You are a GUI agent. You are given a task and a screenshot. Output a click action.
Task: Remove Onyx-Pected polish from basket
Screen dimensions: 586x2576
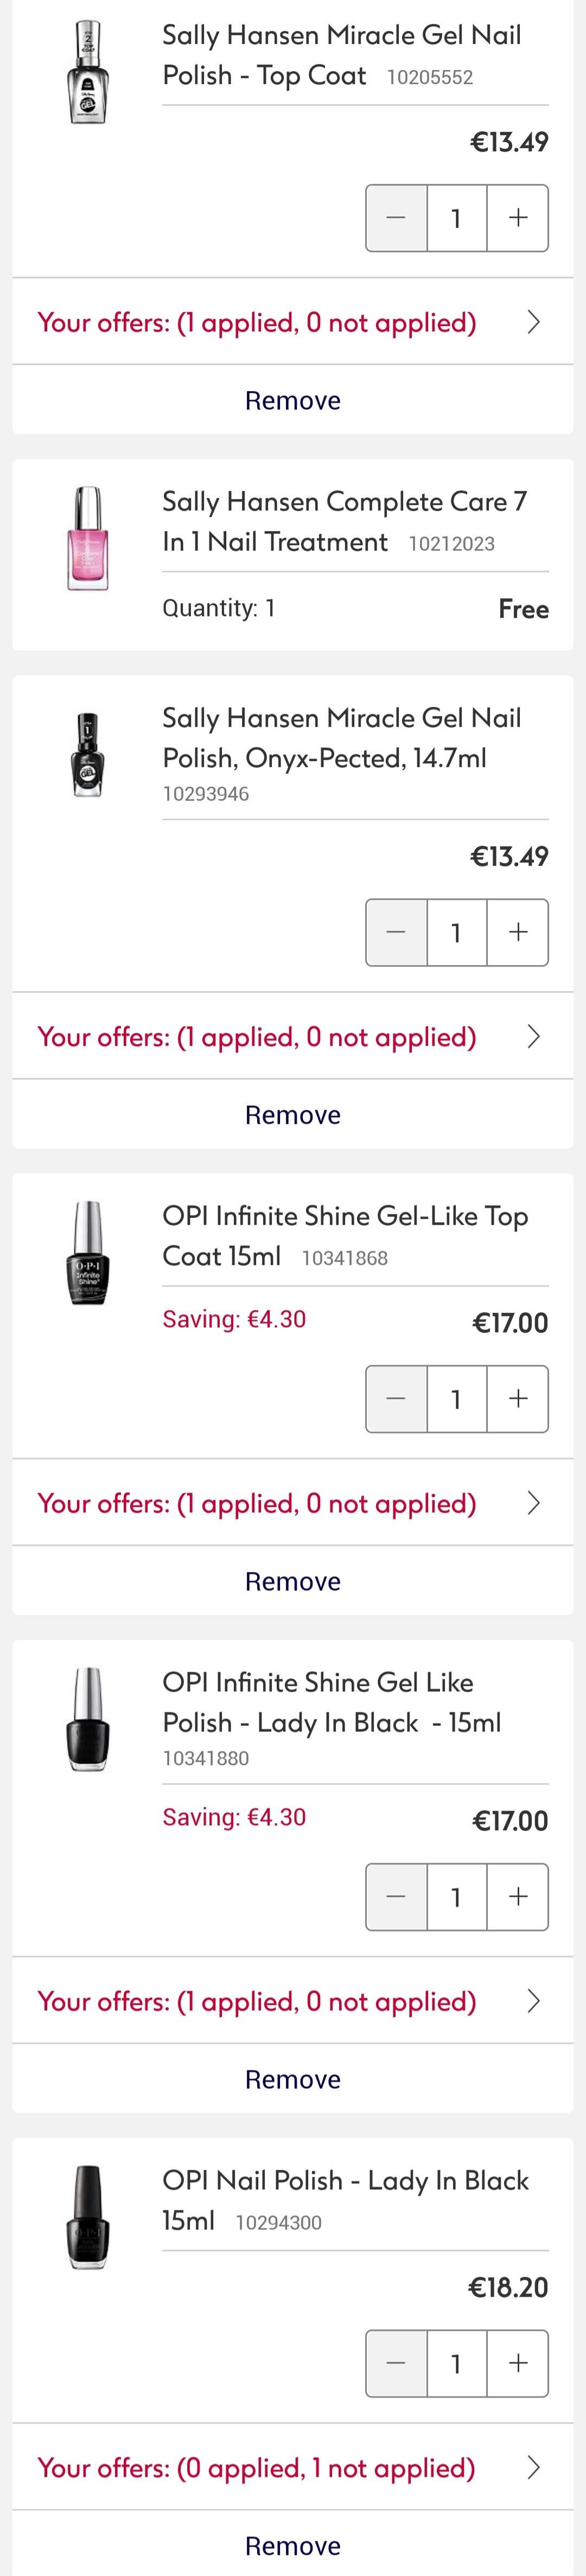pos(292,1114)
